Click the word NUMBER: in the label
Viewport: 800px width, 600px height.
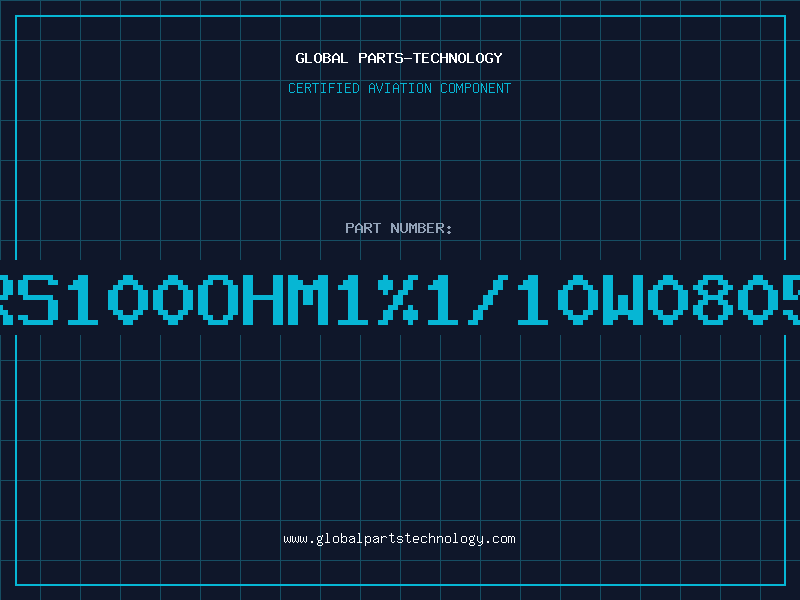tap(421, 228)
